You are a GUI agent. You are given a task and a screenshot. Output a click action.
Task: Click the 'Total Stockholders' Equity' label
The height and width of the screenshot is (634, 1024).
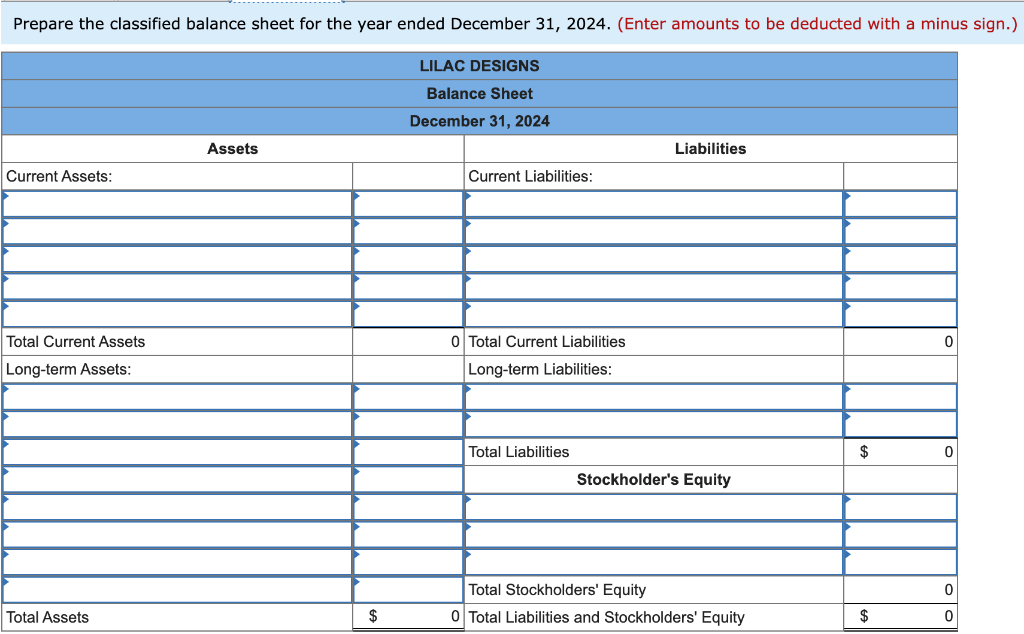coord(557,590)
